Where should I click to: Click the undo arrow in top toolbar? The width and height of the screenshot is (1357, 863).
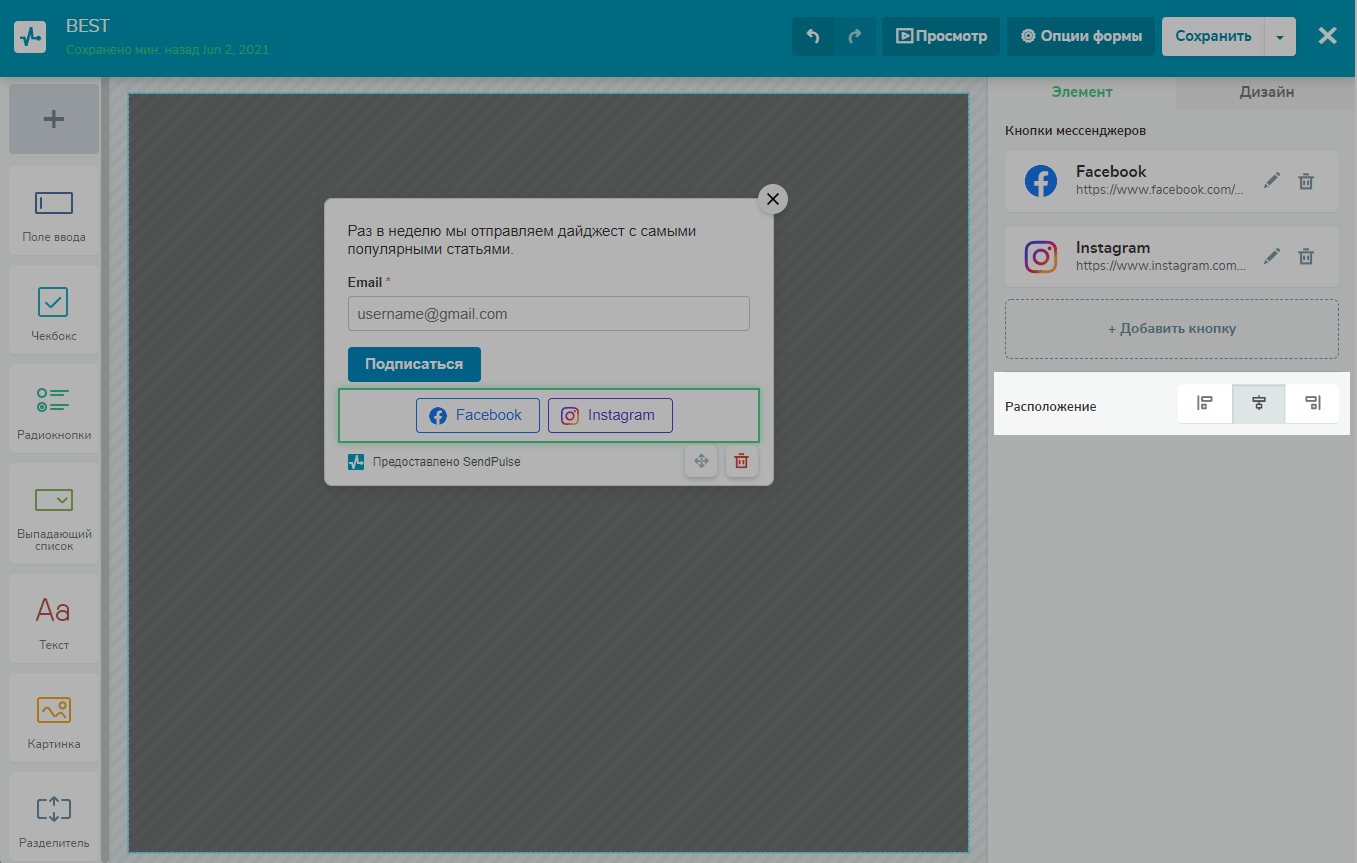coord(813,36)
